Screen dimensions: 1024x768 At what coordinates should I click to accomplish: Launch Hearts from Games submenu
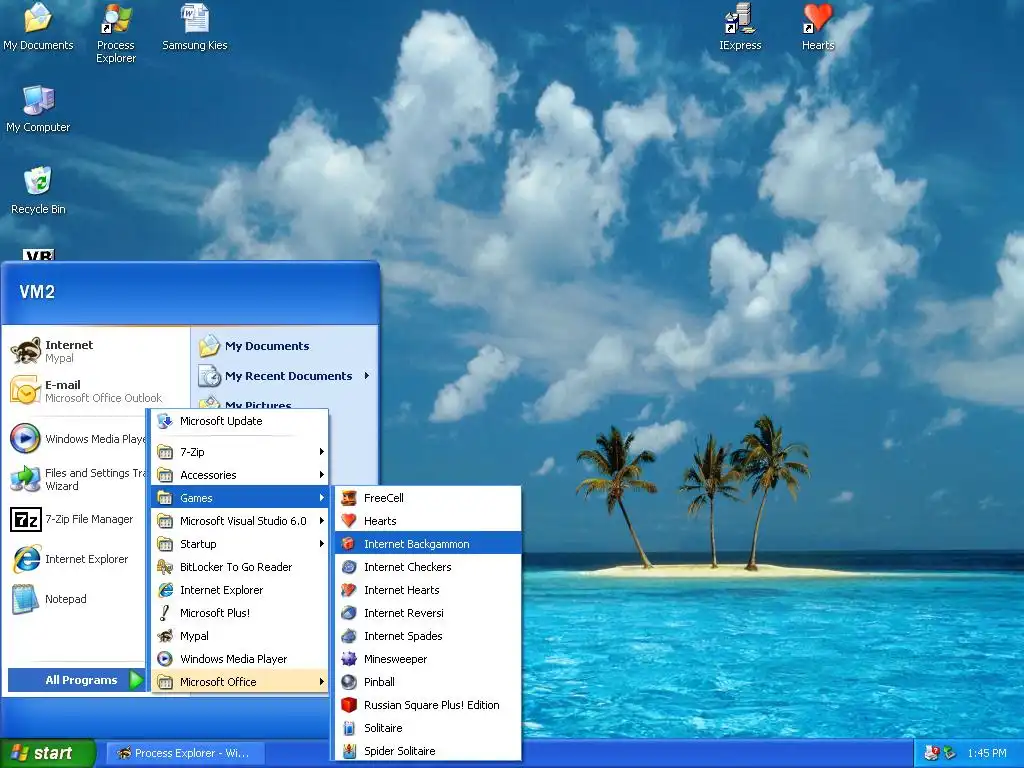click(428, 520)
